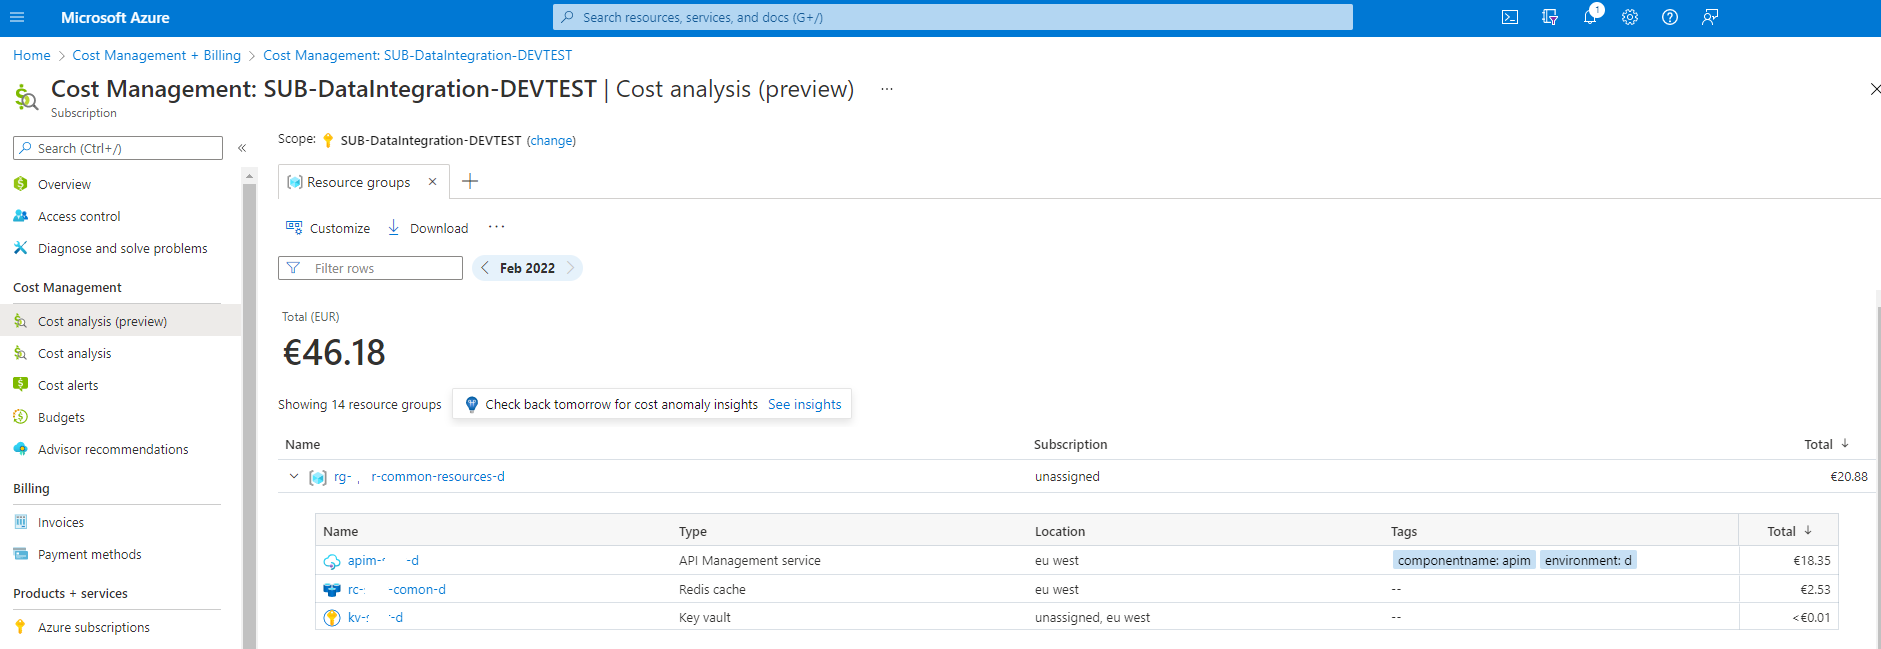Open directories and subscriptions filter icon

(1550, 17)
